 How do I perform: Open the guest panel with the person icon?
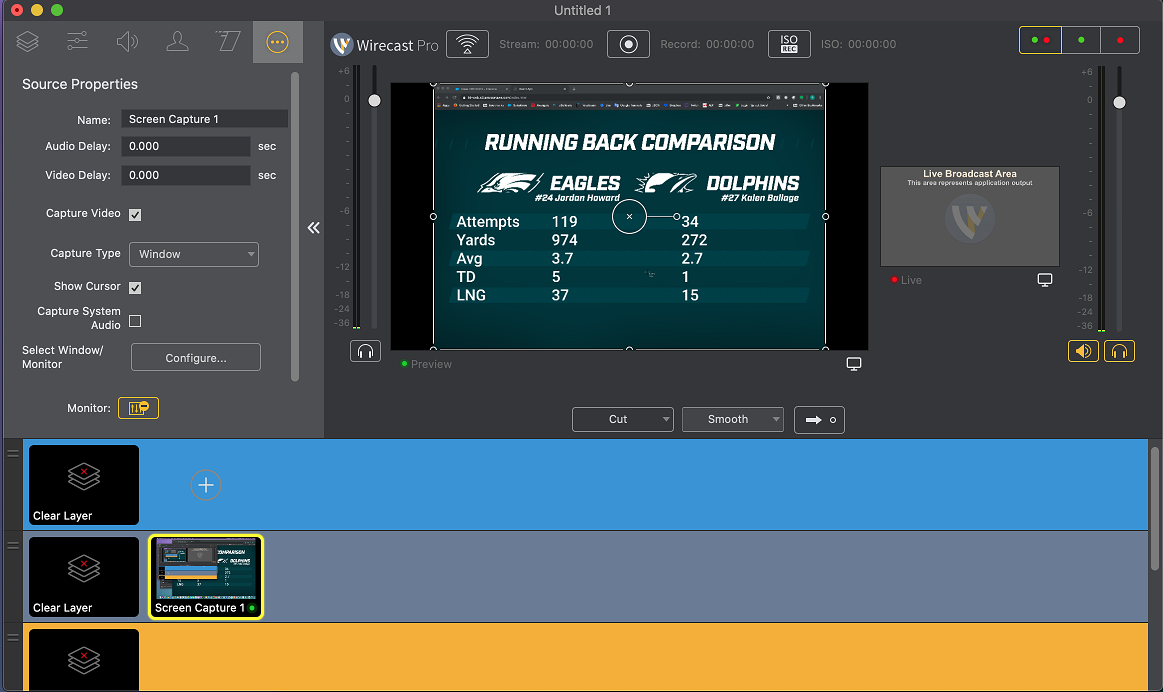point(177,42)
